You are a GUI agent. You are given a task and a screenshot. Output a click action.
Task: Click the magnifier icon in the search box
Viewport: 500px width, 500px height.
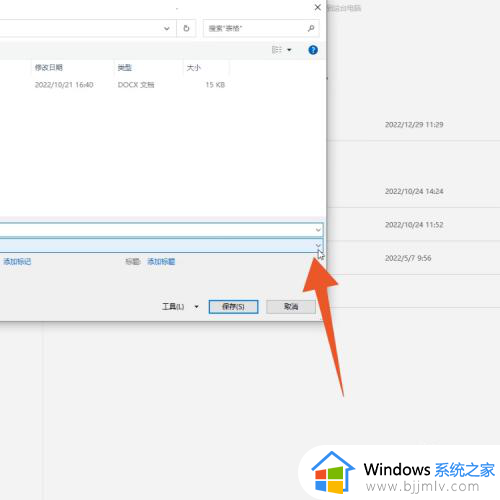311,28
